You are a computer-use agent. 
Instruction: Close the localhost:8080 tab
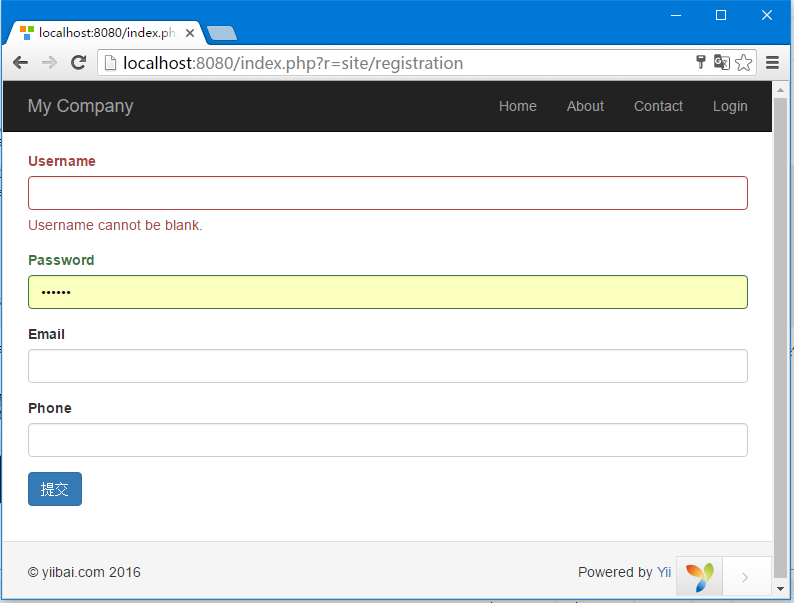pos(190,33)
